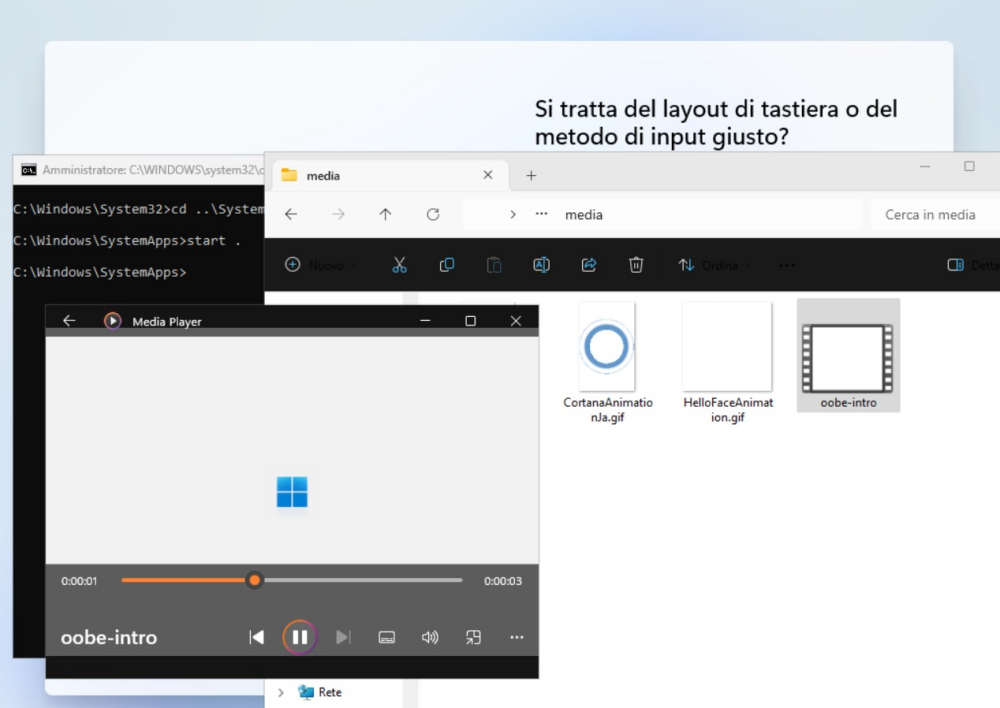The width and height of the screenshot is (1000, 708).
Task: Open the Ordina sort dropdown
Action: coord(714,265)
